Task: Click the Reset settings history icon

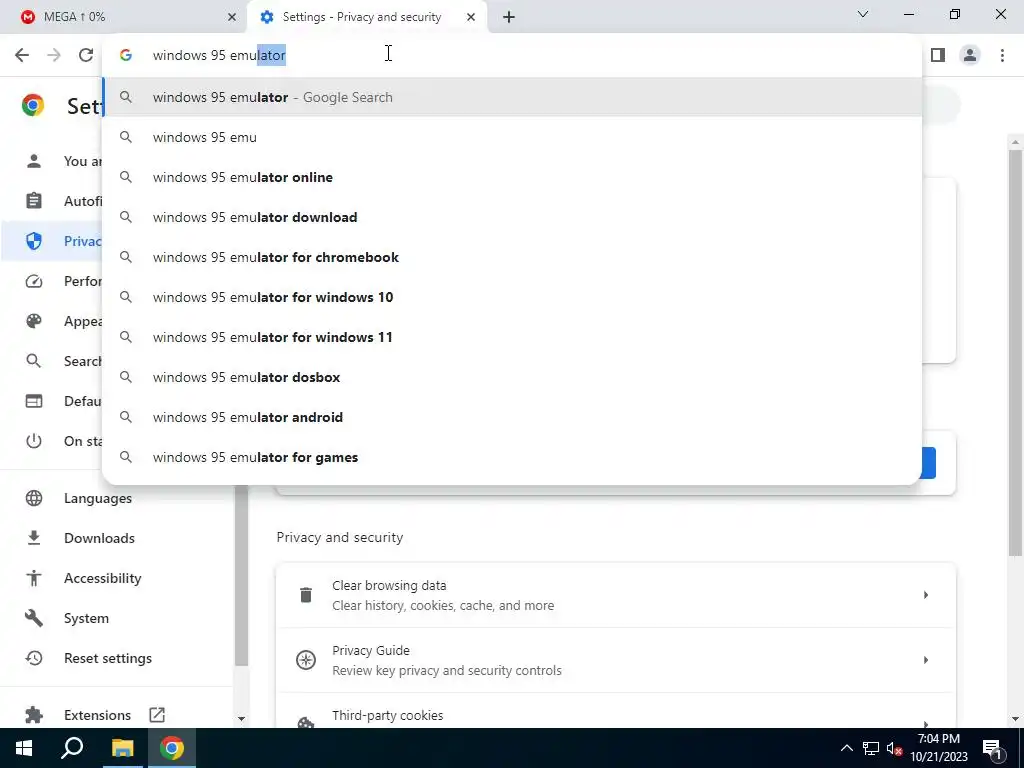Action: point(34,658)
